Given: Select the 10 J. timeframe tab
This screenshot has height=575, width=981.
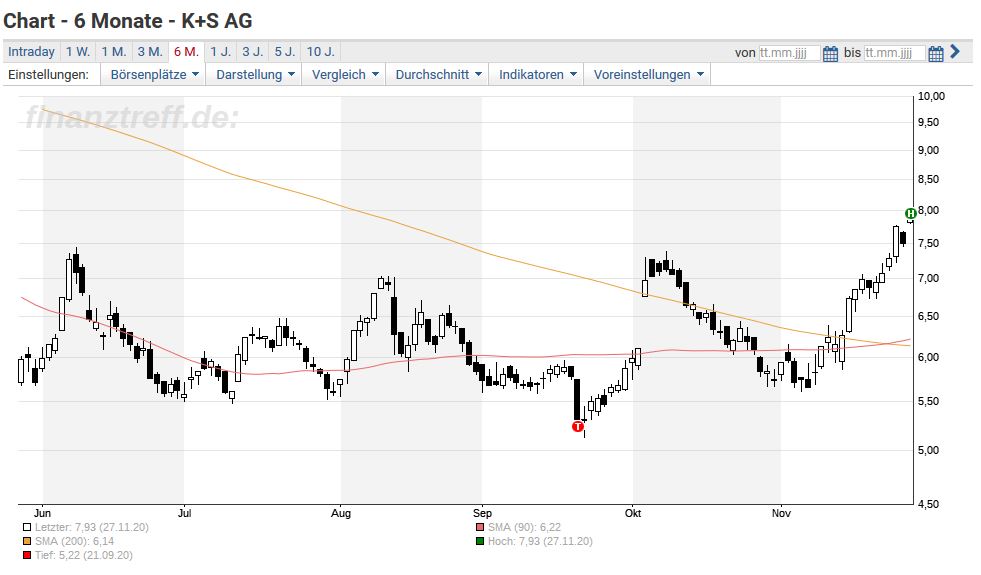Looking at the screenshot, I should [320, 52].
